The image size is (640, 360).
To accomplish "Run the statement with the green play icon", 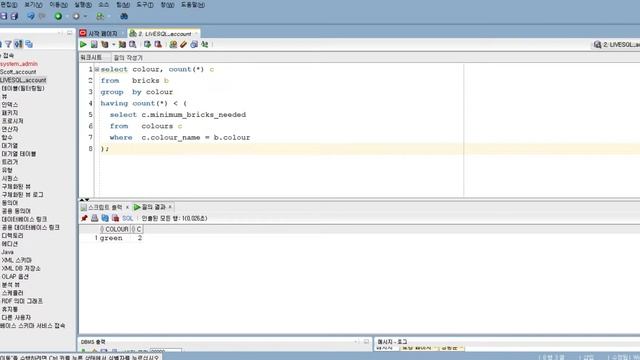I will click(x=83, y=44).
